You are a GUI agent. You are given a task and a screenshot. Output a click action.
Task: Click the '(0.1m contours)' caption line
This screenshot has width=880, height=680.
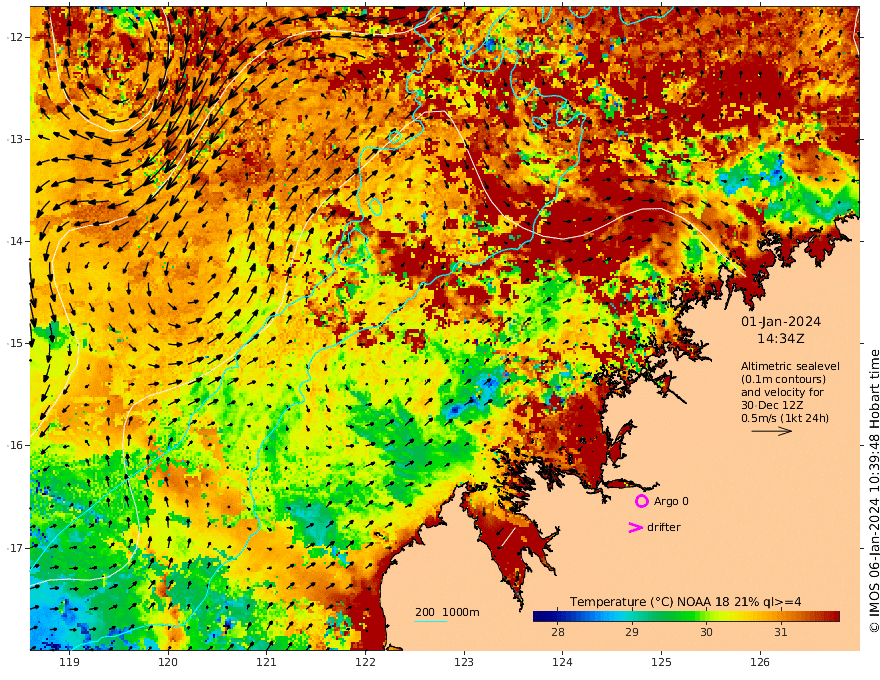coord(783,379)
